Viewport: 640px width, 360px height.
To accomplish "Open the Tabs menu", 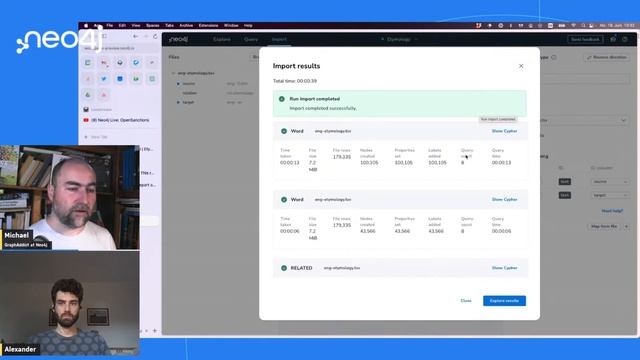I will [x=169, y=25].
